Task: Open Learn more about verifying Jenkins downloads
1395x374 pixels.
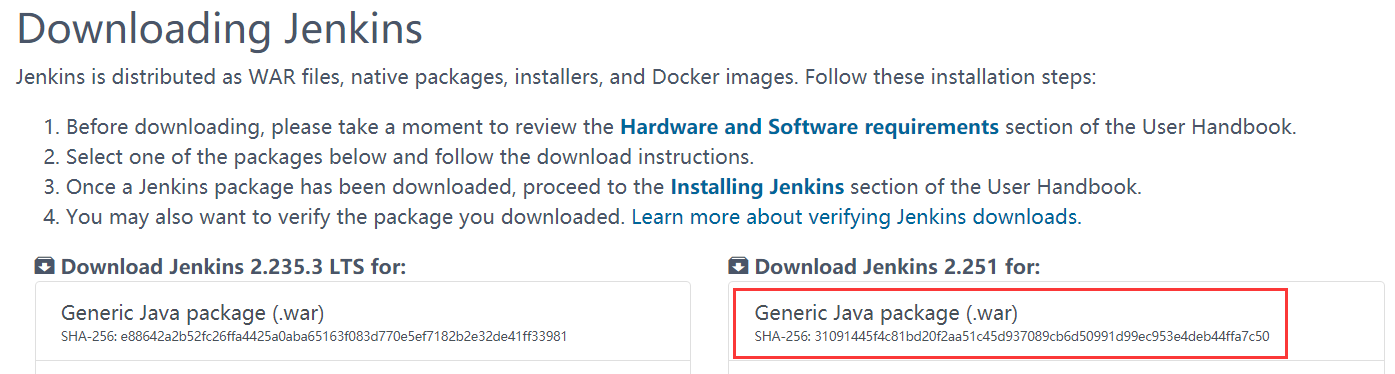Action: click(855, 217)
